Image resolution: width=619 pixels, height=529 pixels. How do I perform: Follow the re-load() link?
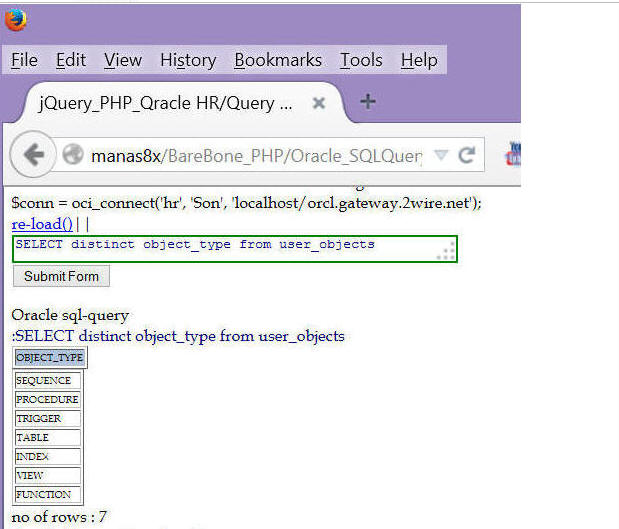[41, 224]
